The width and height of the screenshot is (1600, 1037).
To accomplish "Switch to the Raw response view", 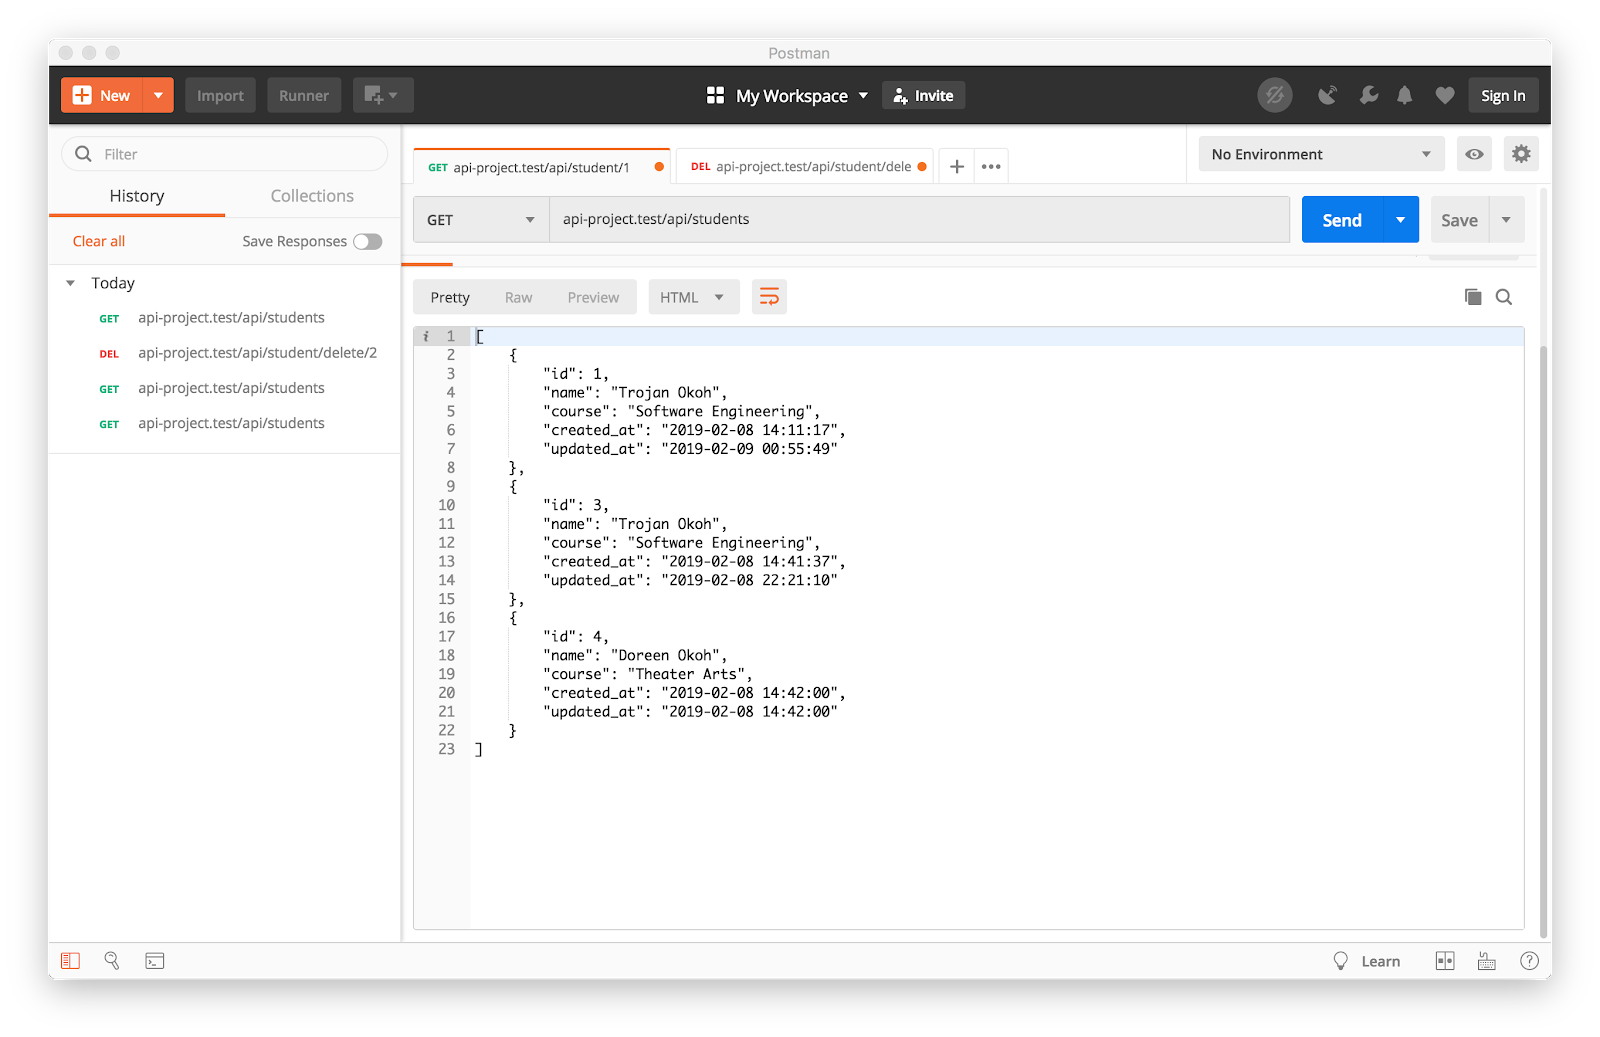I will coord(518,297).
